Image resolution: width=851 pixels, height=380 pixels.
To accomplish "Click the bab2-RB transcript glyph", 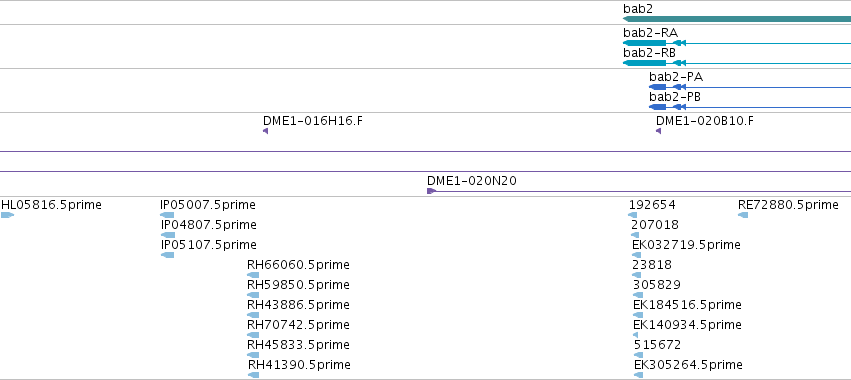I will click(x=737, y=63).
